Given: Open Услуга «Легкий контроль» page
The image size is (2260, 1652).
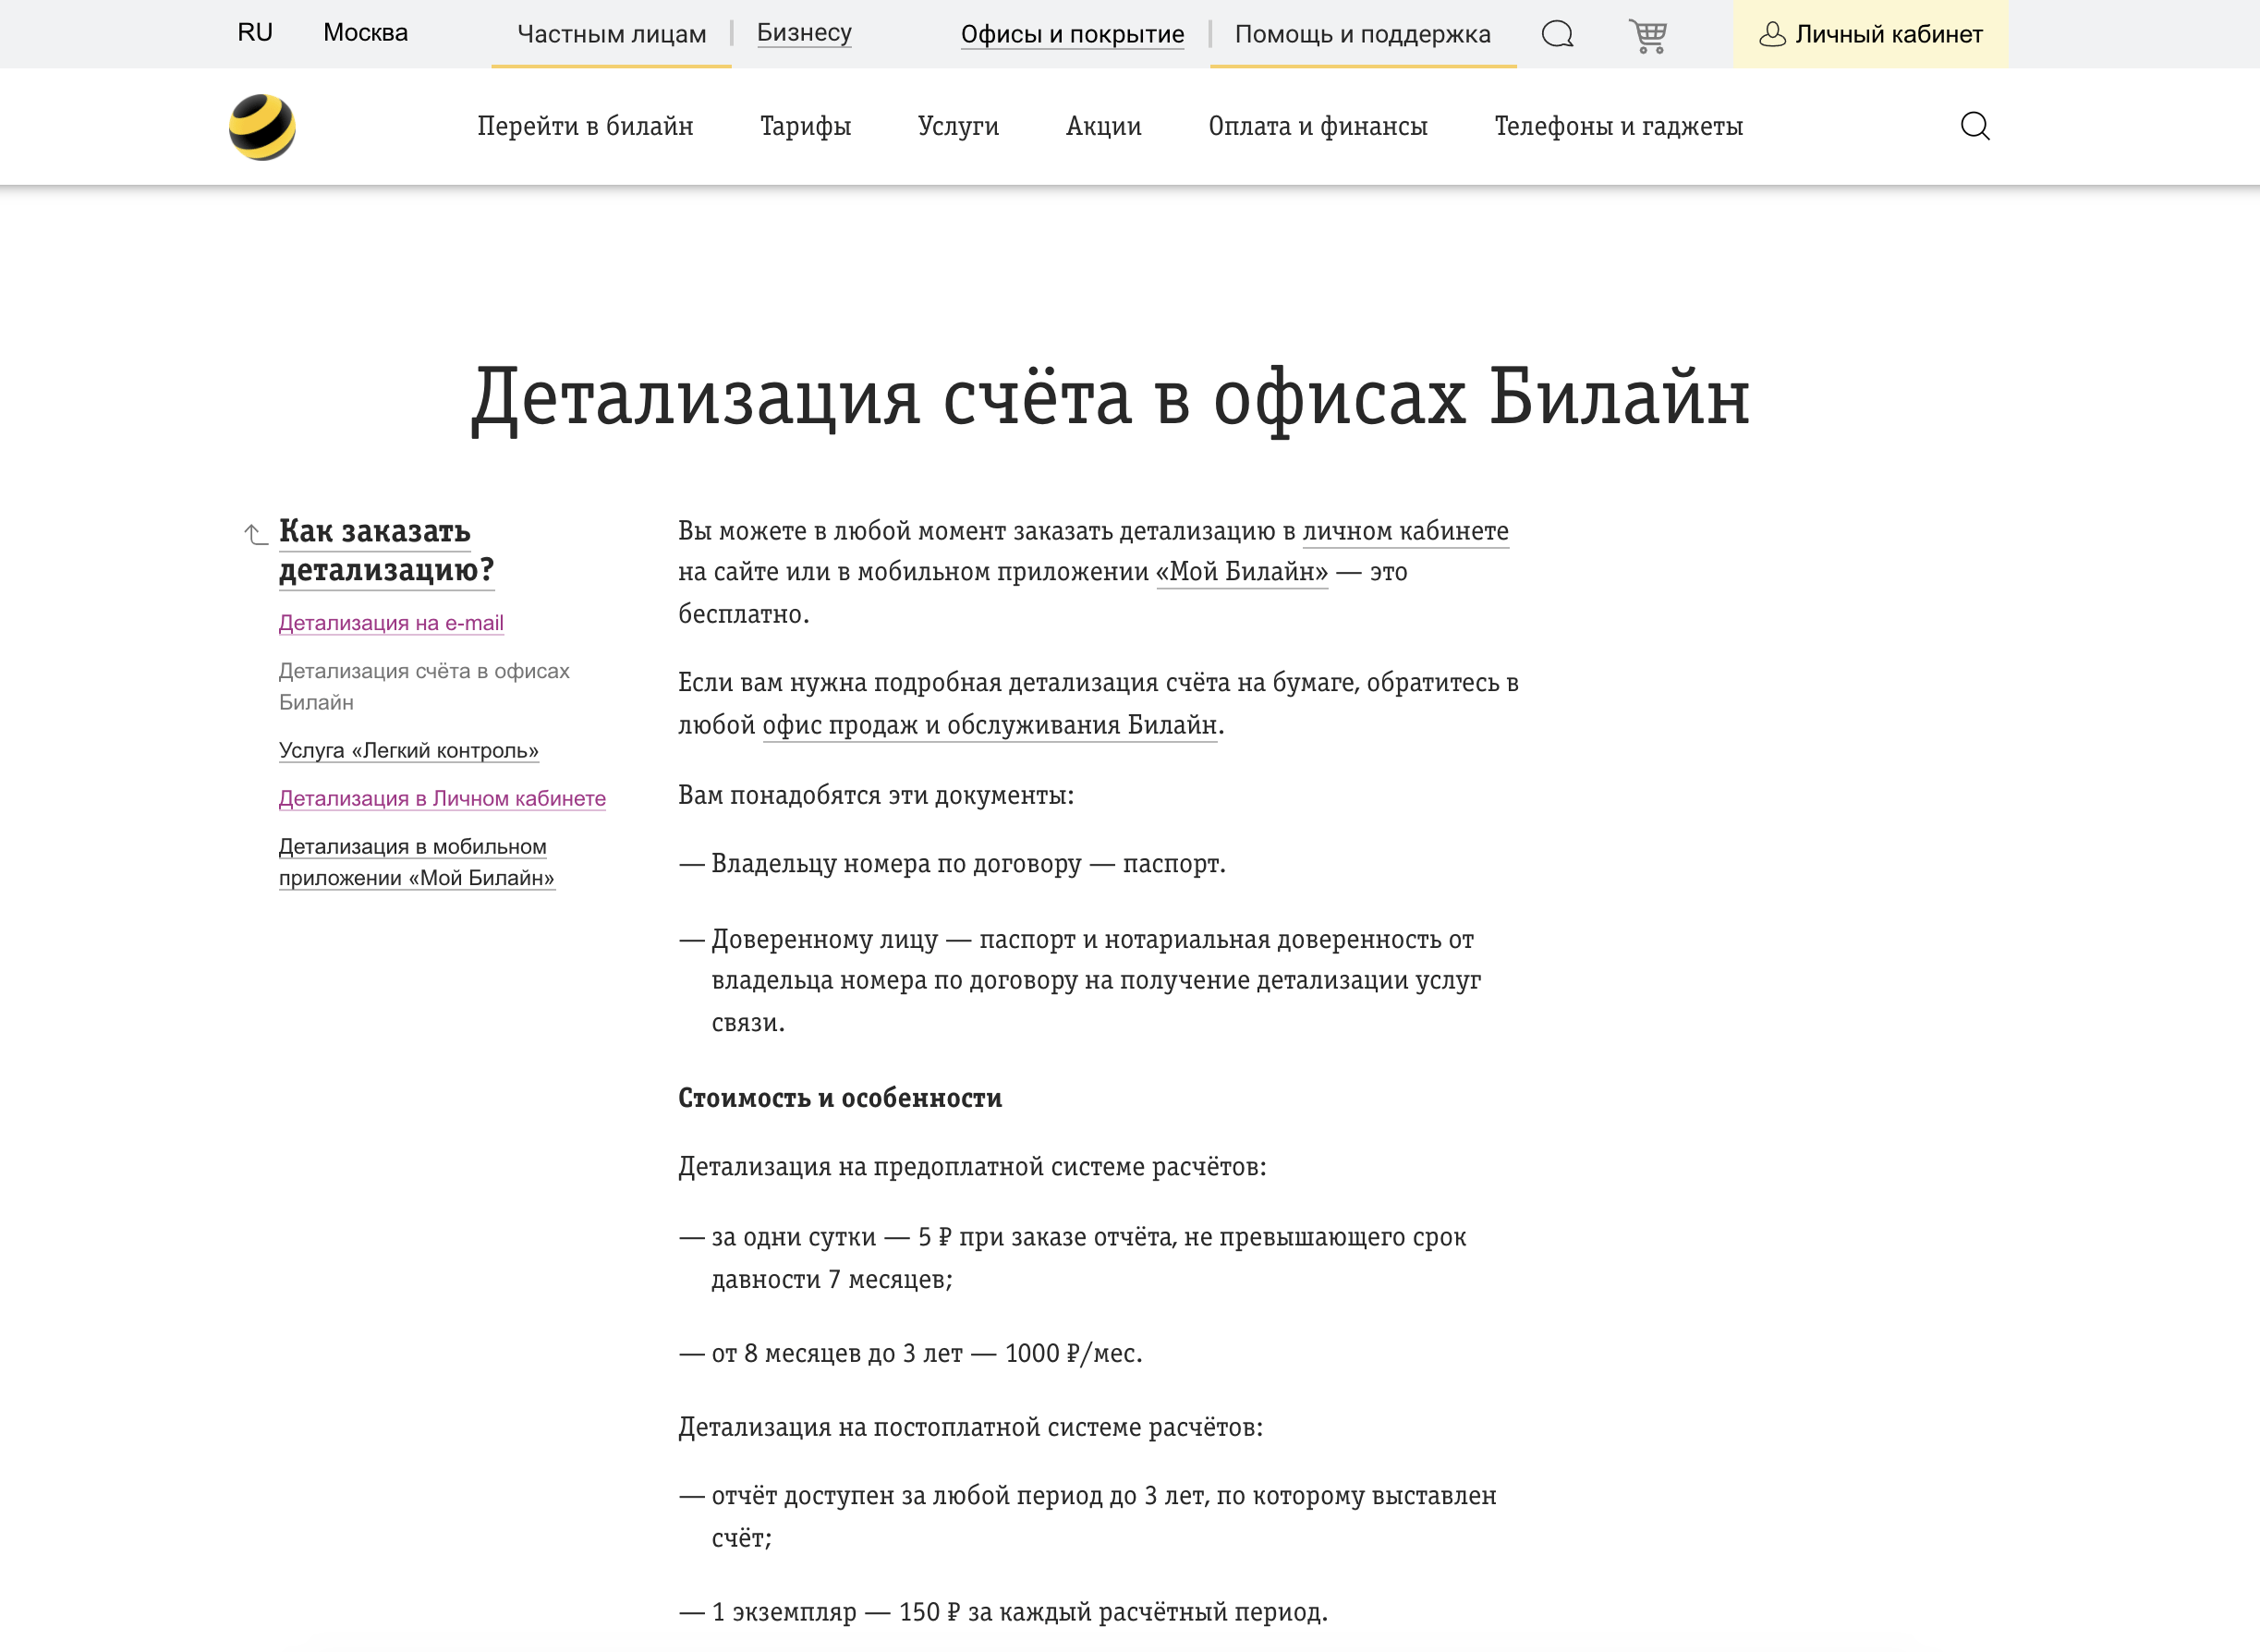Looking at the screenshot, I should click(x=408, y=750).
